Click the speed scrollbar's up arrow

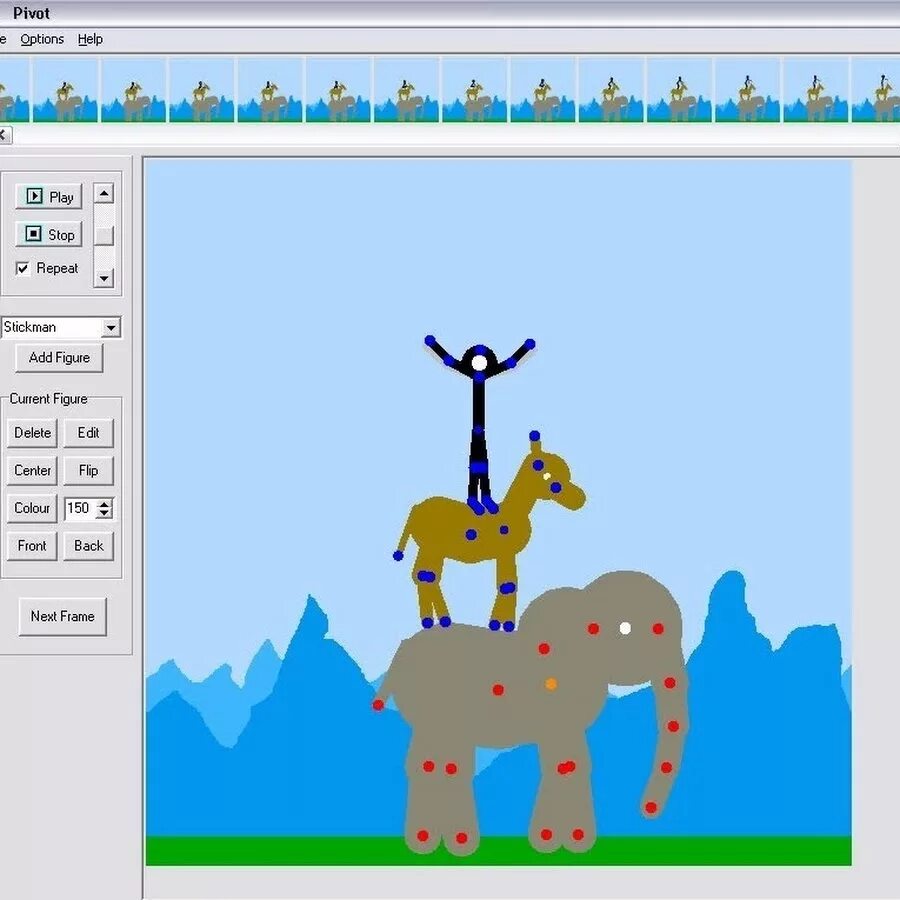(x=103, y=193)
